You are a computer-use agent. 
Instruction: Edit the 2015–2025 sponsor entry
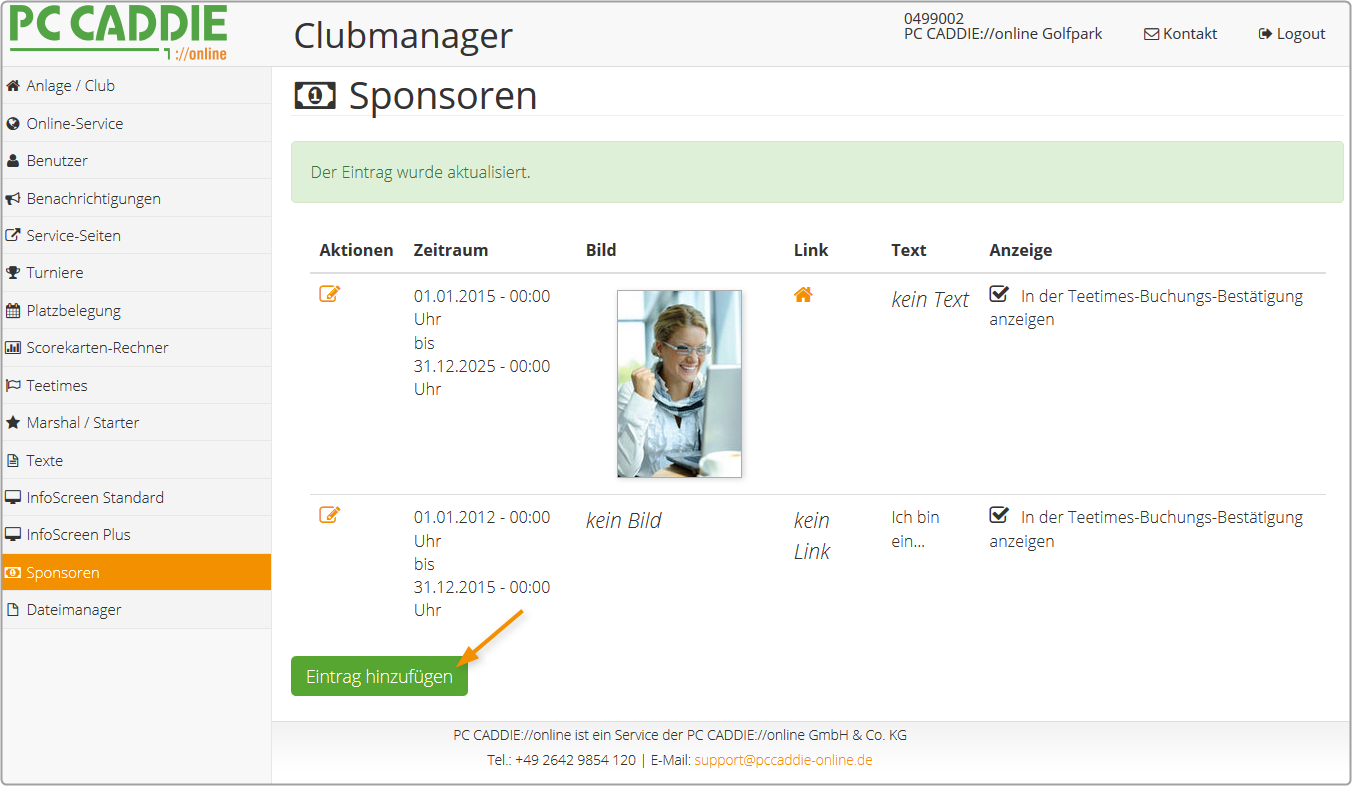click(330, 294)
